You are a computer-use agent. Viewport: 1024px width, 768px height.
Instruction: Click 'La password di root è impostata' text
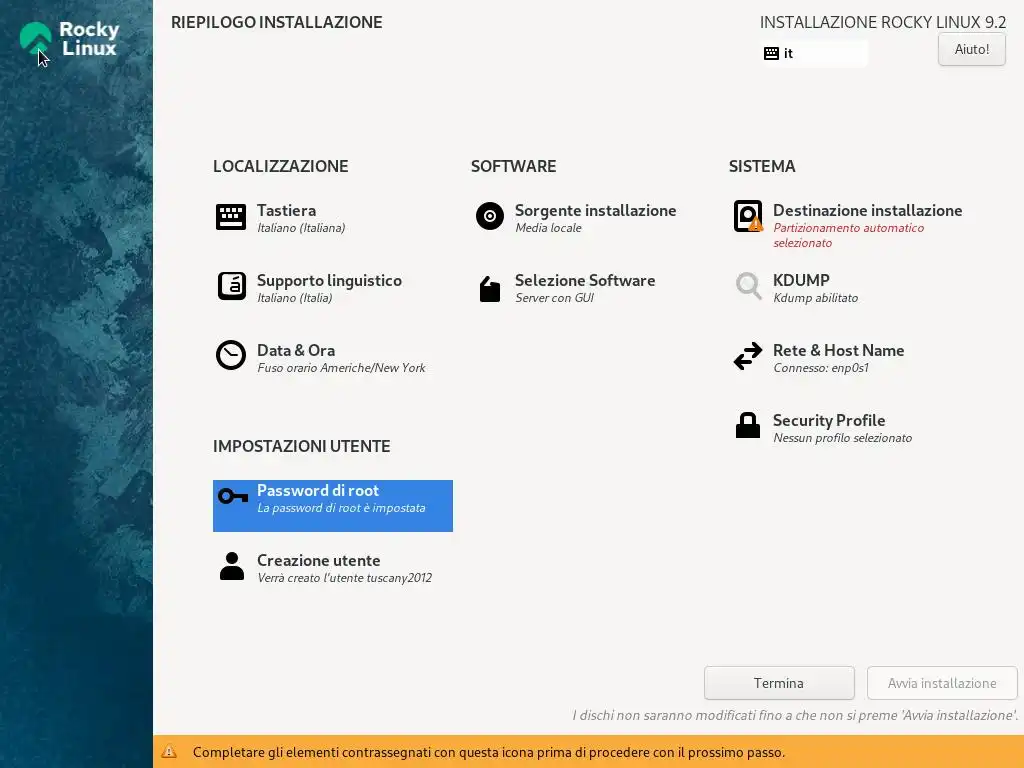(x=341, y=508)
